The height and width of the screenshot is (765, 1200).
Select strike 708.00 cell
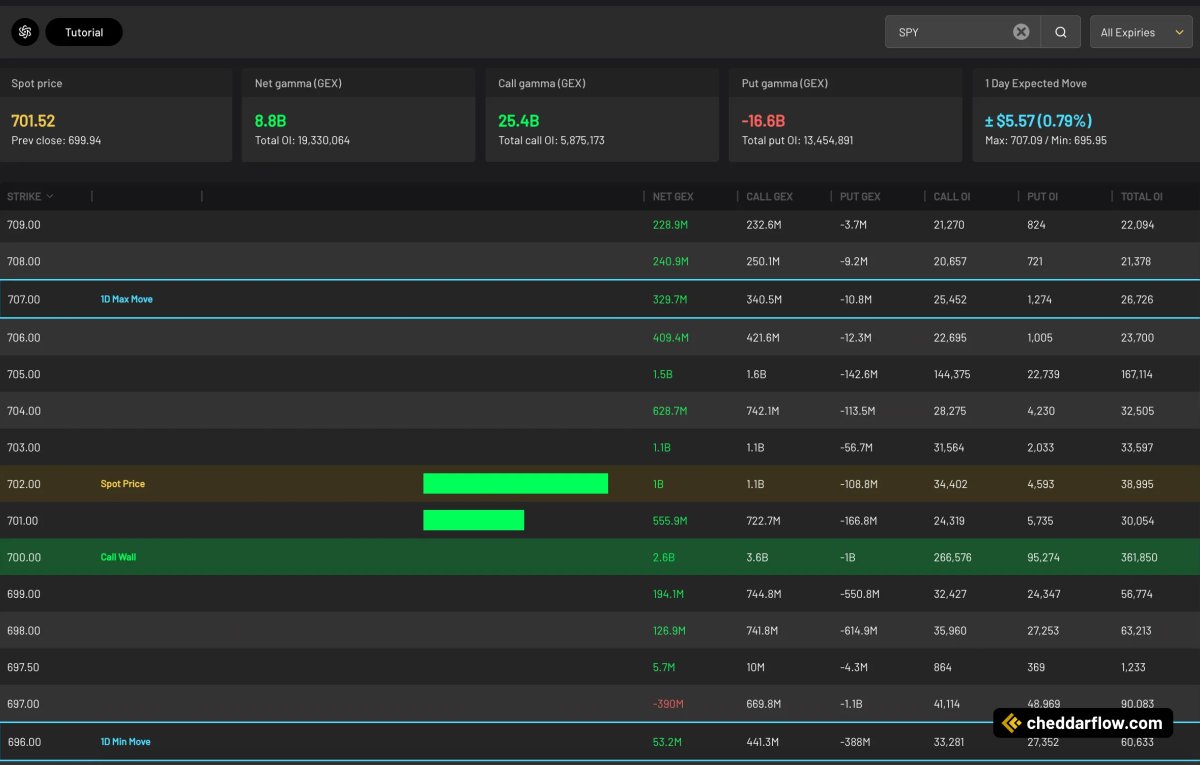point(24,261)
